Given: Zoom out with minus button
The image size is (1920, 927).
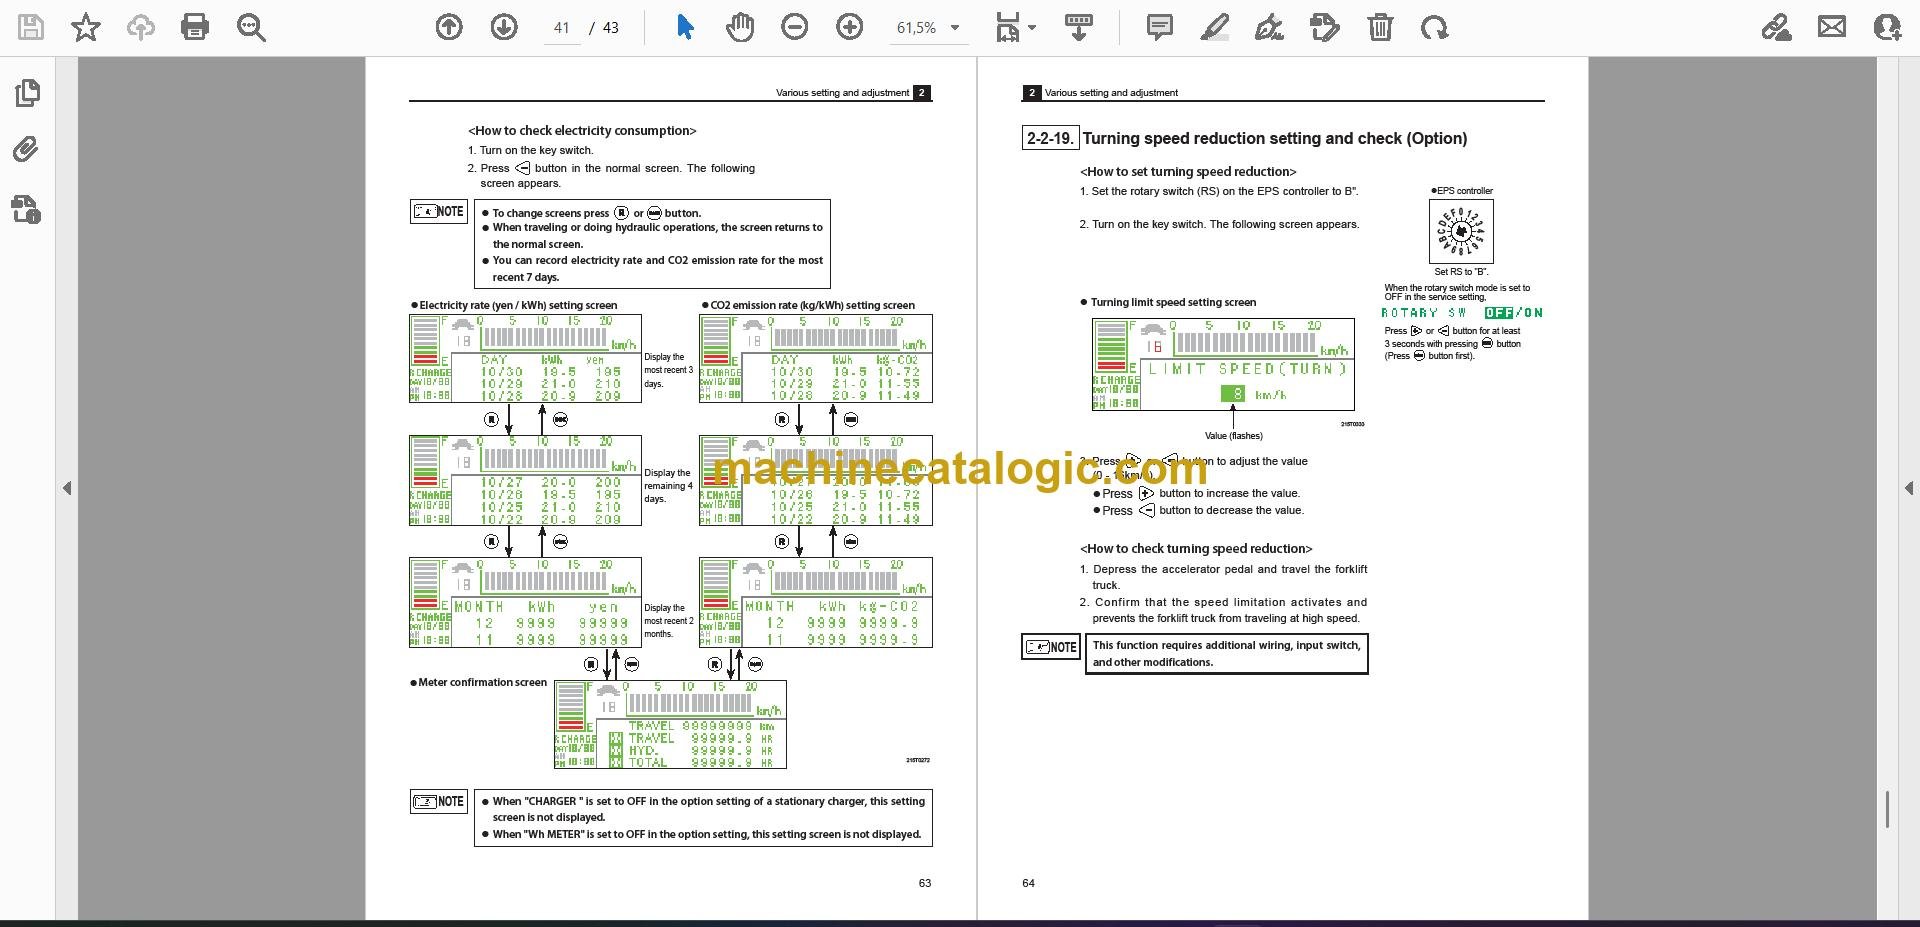Looking at the screenshot, I should tap(795, 27).
